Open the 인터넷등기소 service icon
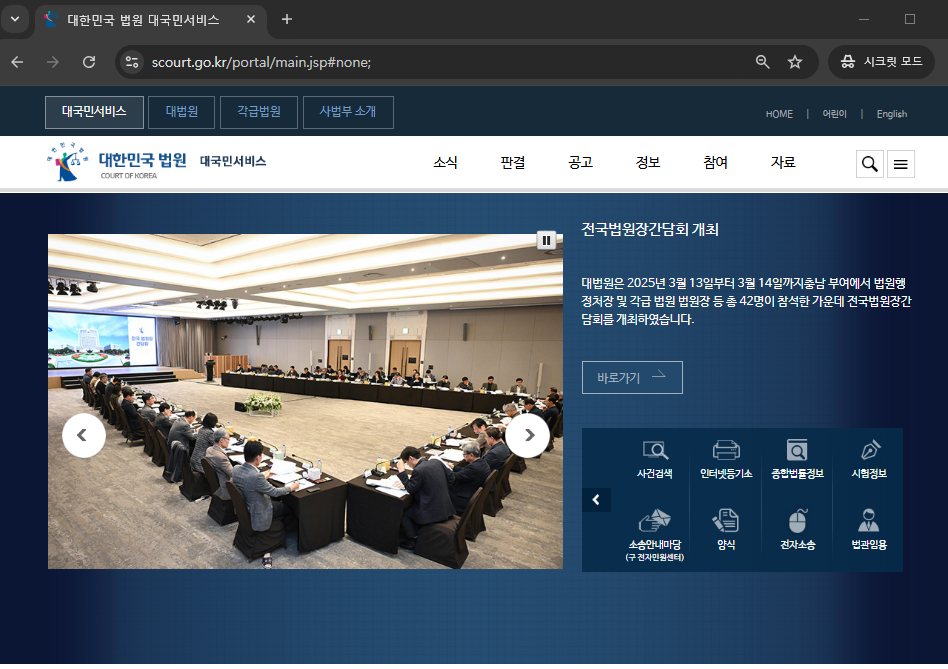 (725, 457)
